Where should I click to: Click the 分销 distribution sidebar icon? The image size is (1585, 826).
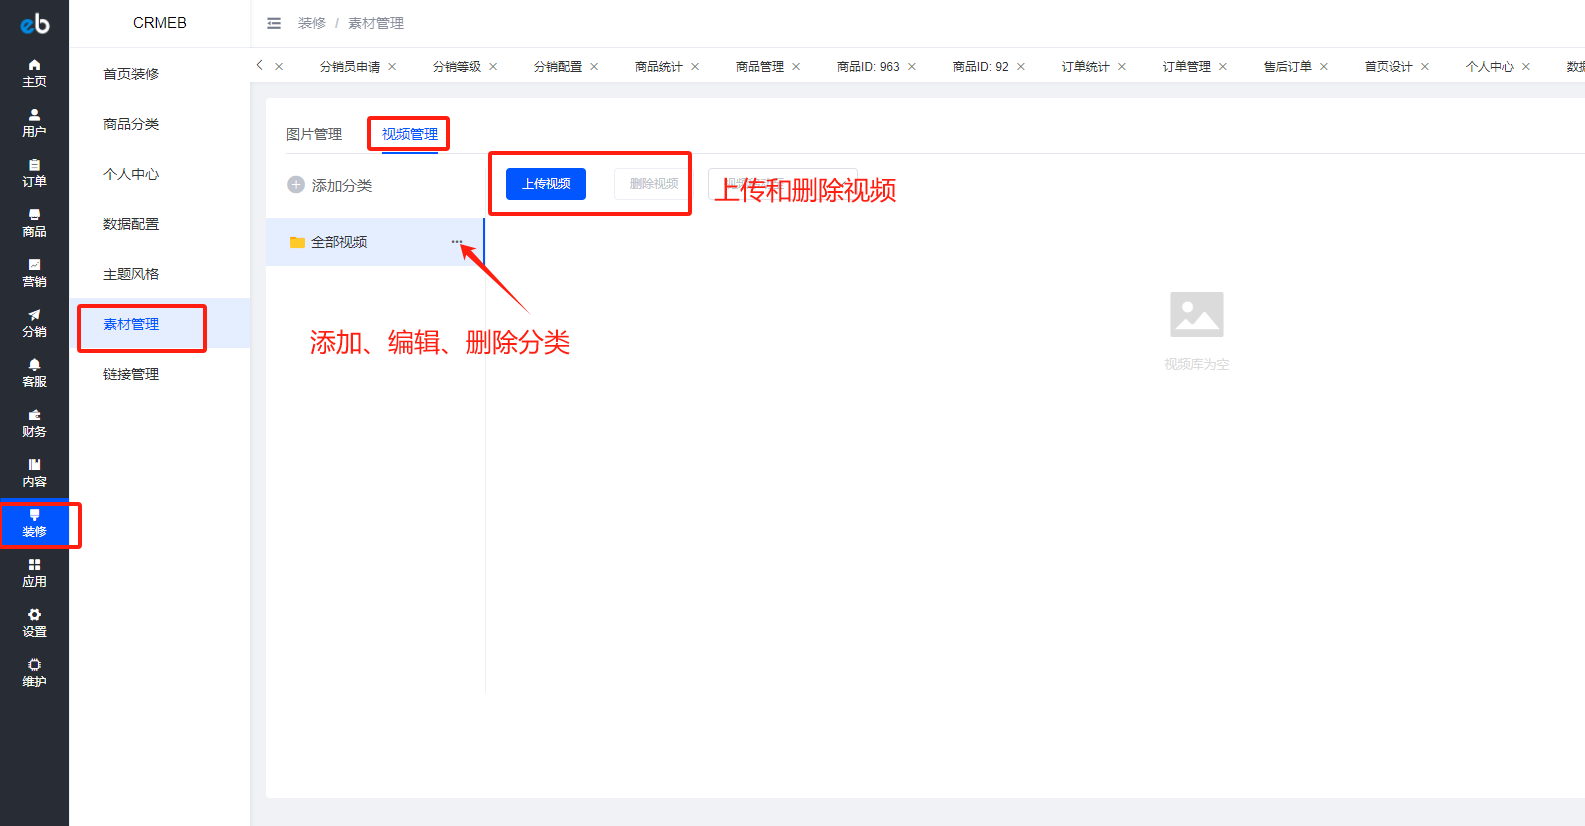point(34,316)
